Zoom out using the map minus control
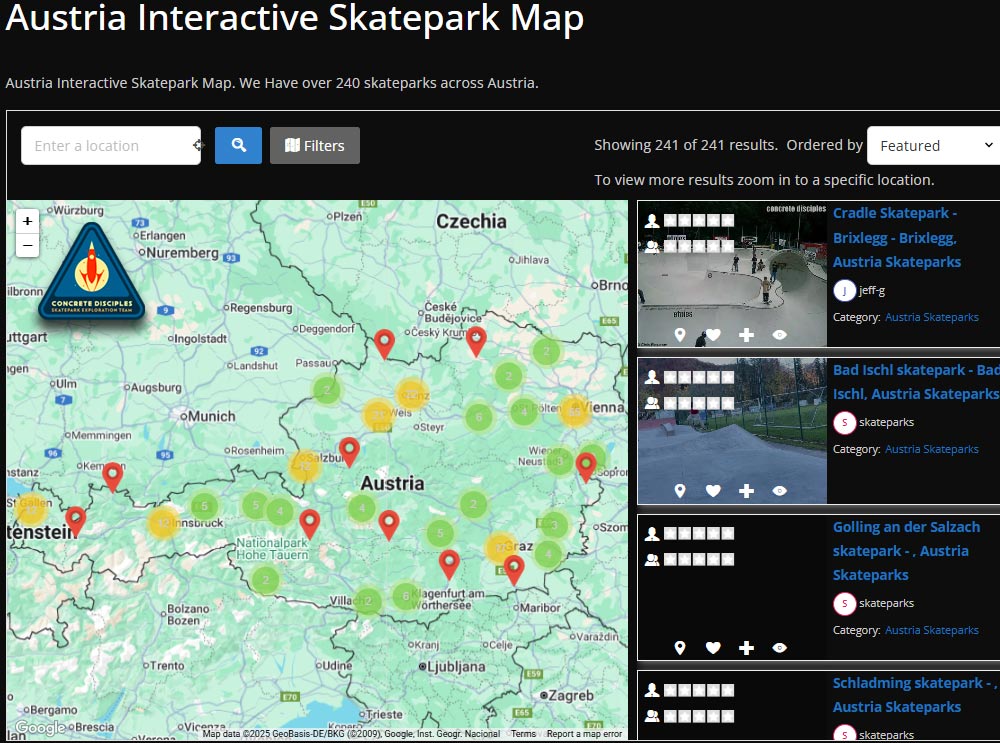Screen dimensions: 1000x743 pos(27,245)
